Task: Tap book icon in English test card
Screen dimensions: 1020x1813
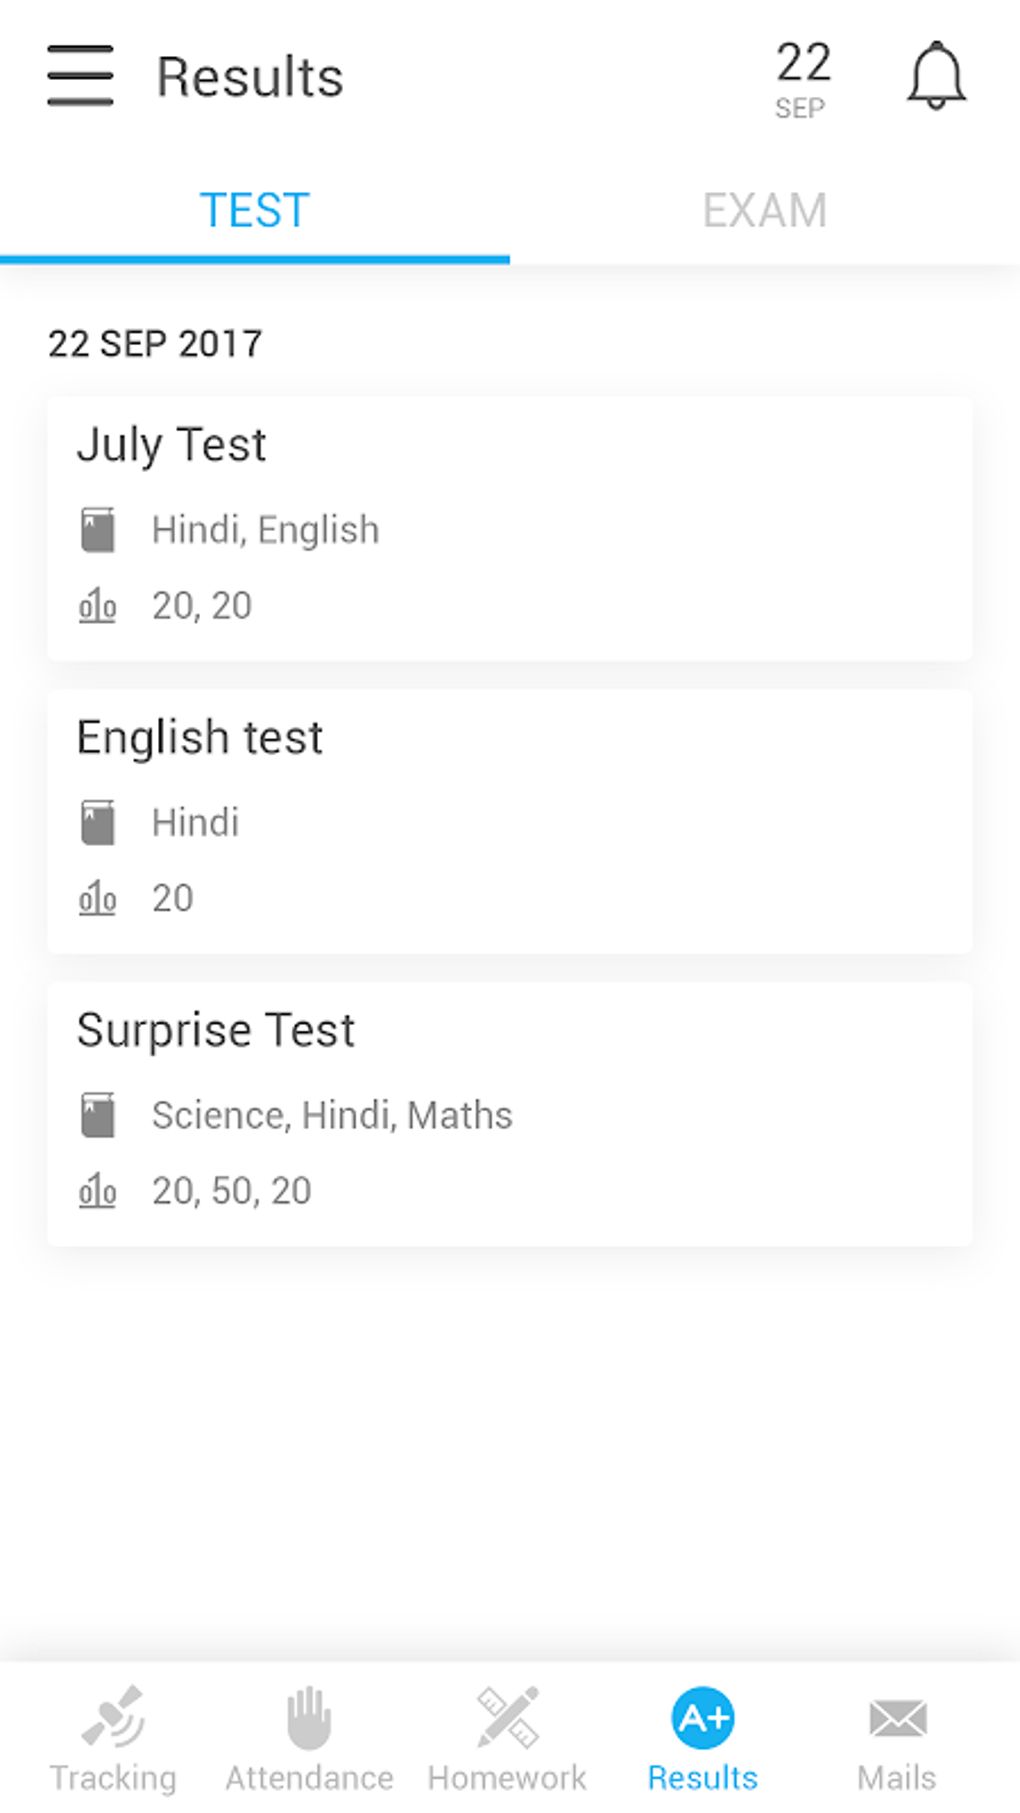Action: pos(98,823)
